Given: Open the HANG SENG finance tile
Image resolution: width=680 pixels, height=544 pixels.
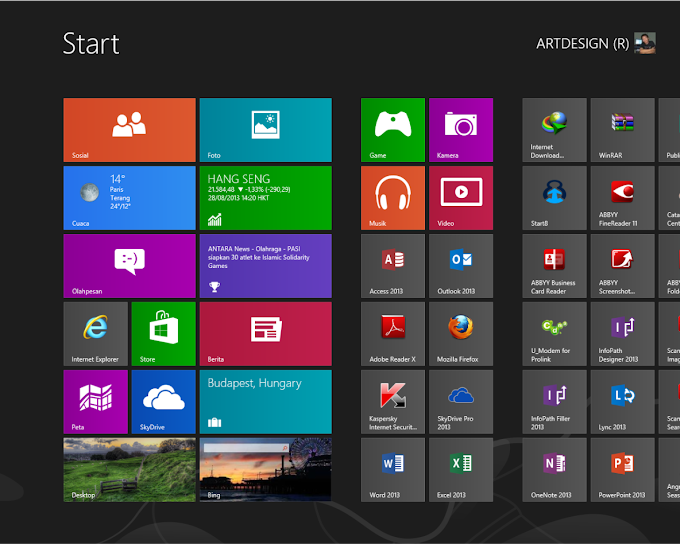Looking at the screenshot, I should point(265,198).
